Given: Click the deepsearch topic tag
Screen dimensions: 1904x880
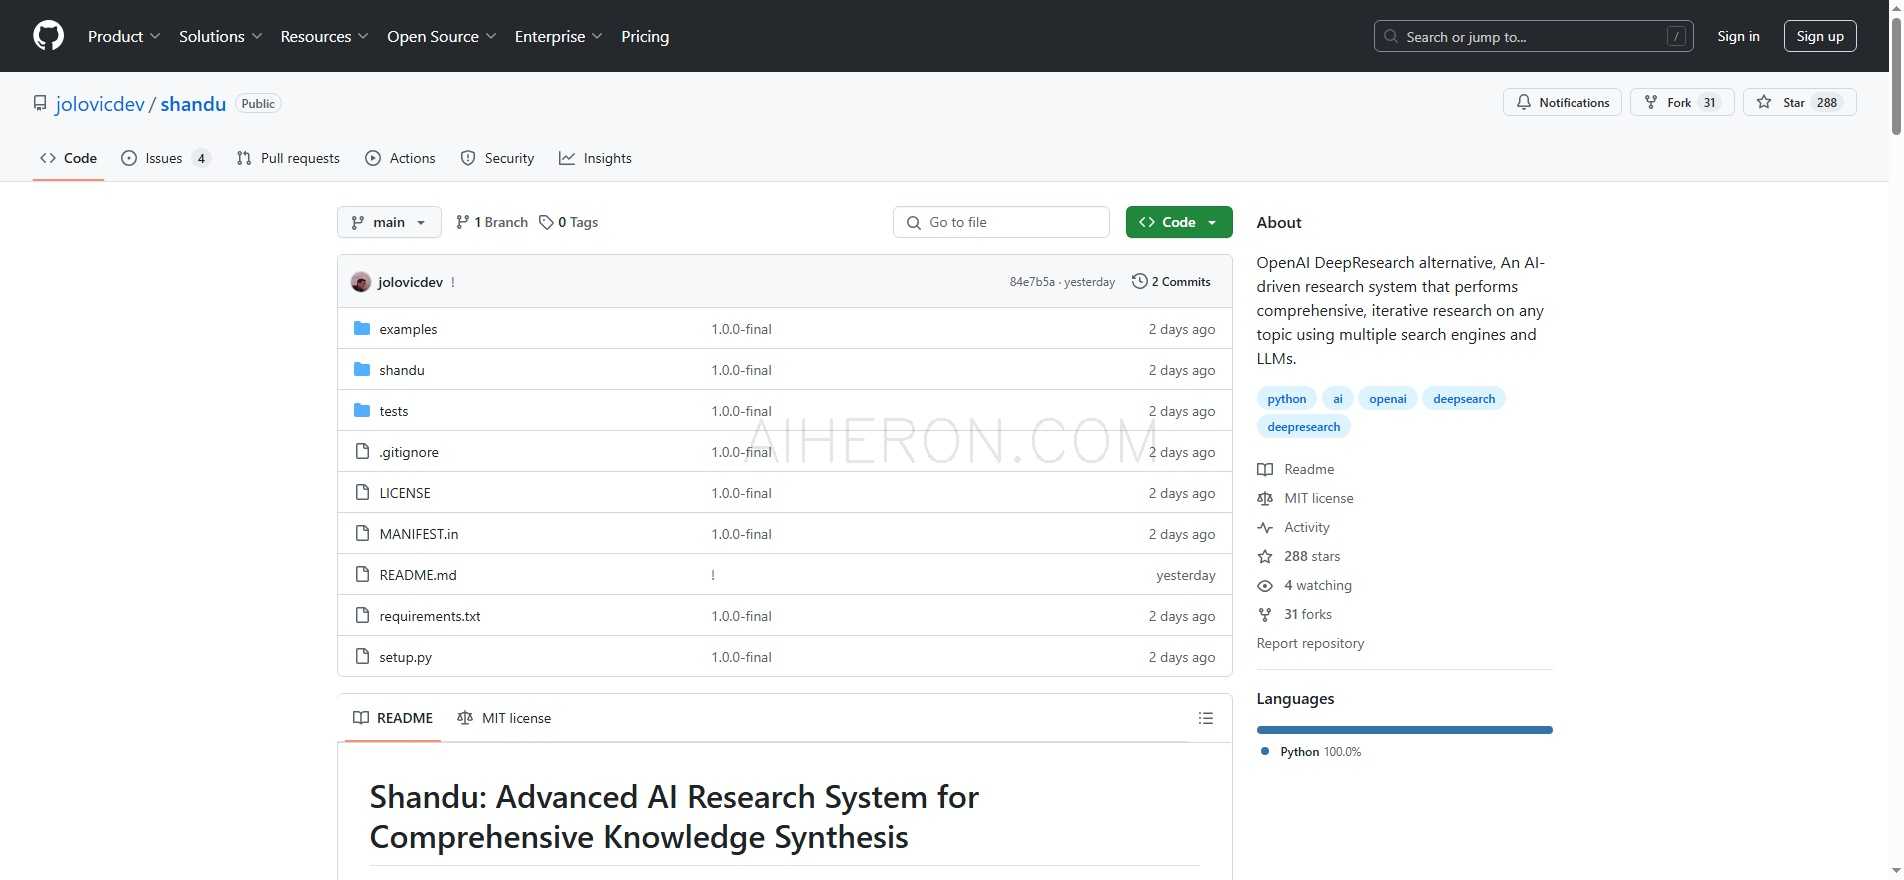Looking at the screenshot, I should 1464,398.
